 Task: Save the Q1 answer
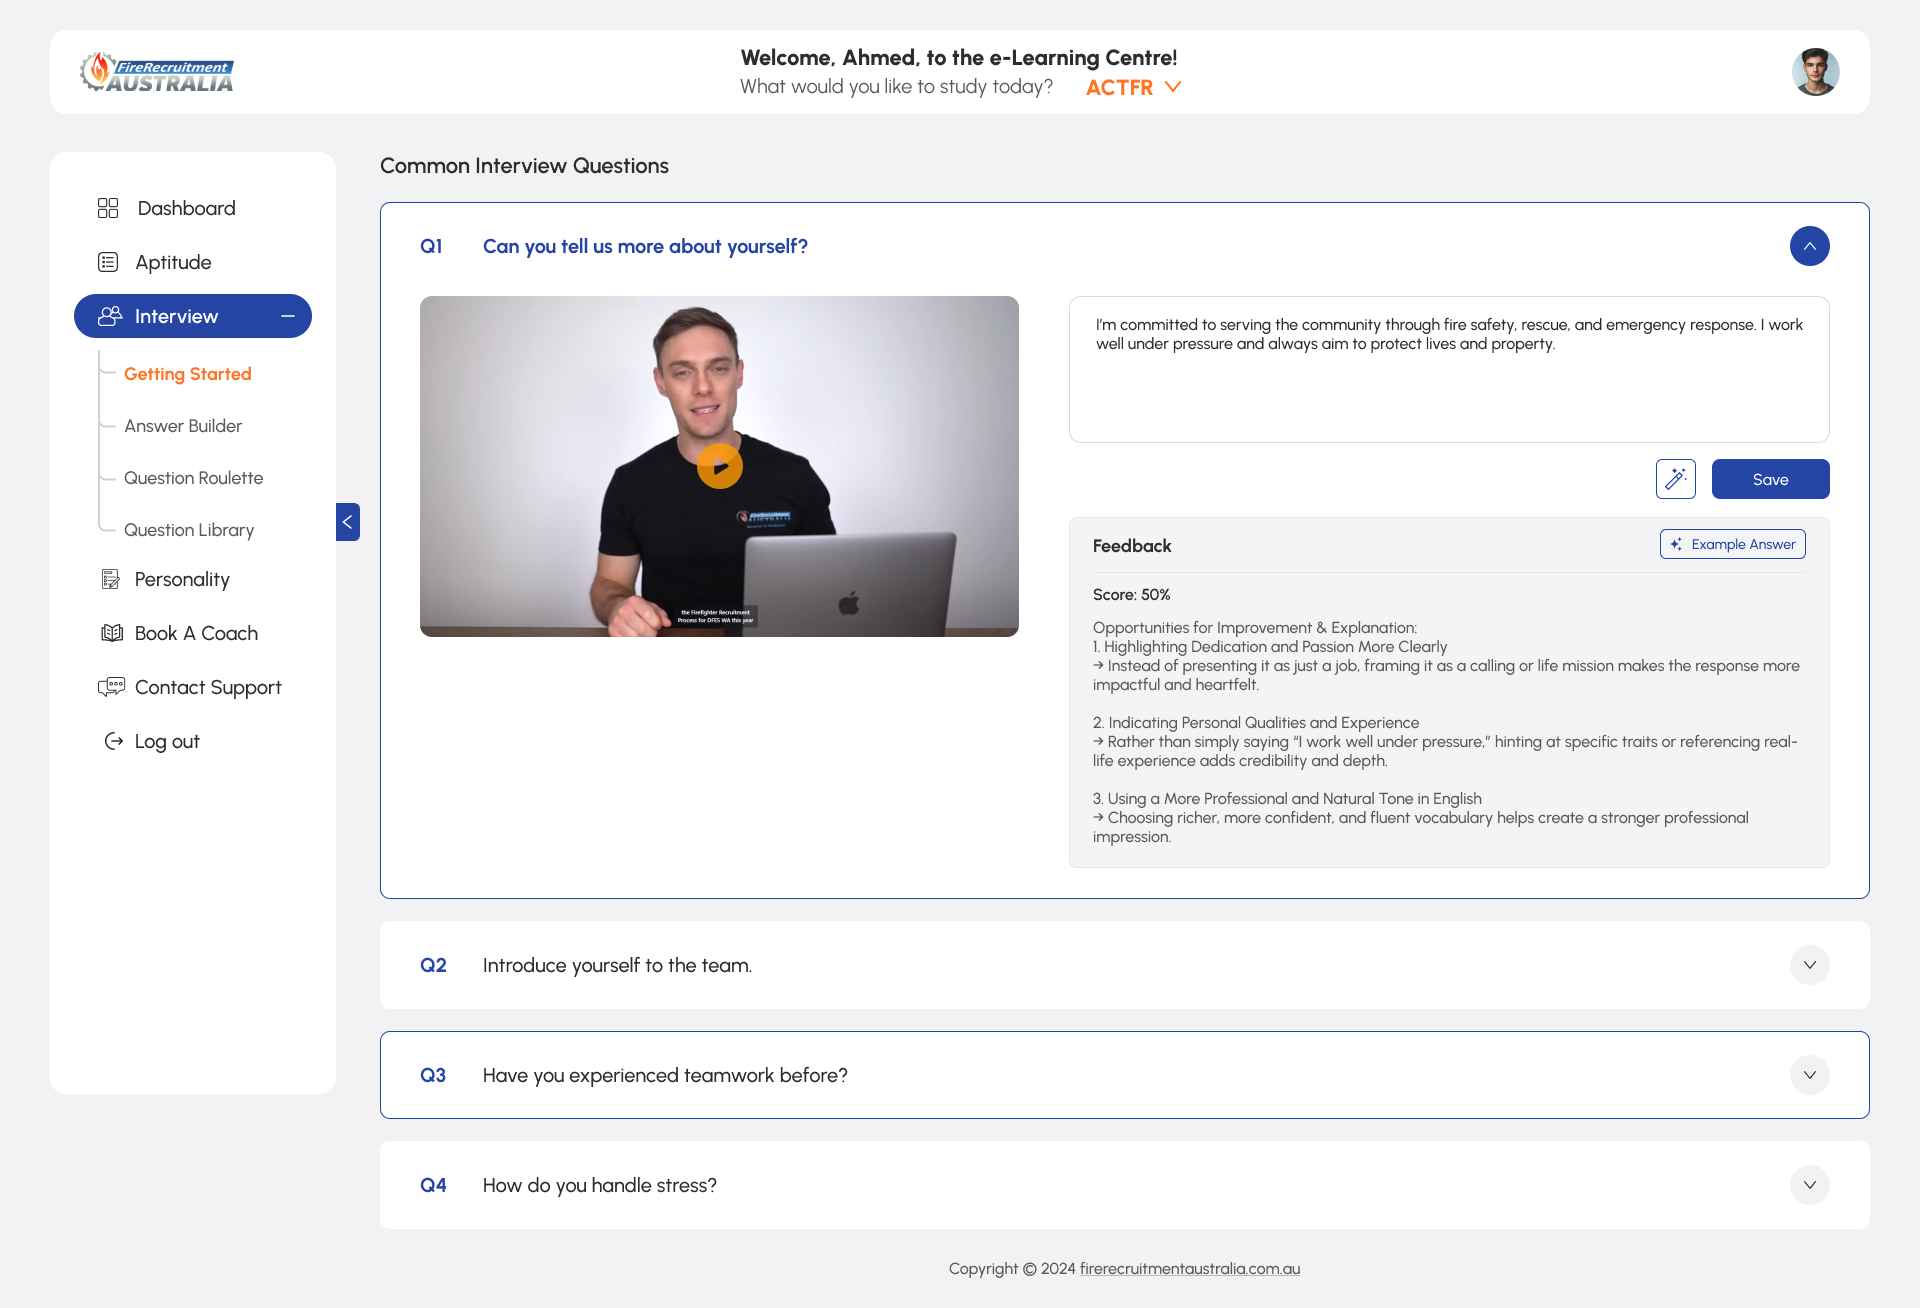coord(1771,479)
